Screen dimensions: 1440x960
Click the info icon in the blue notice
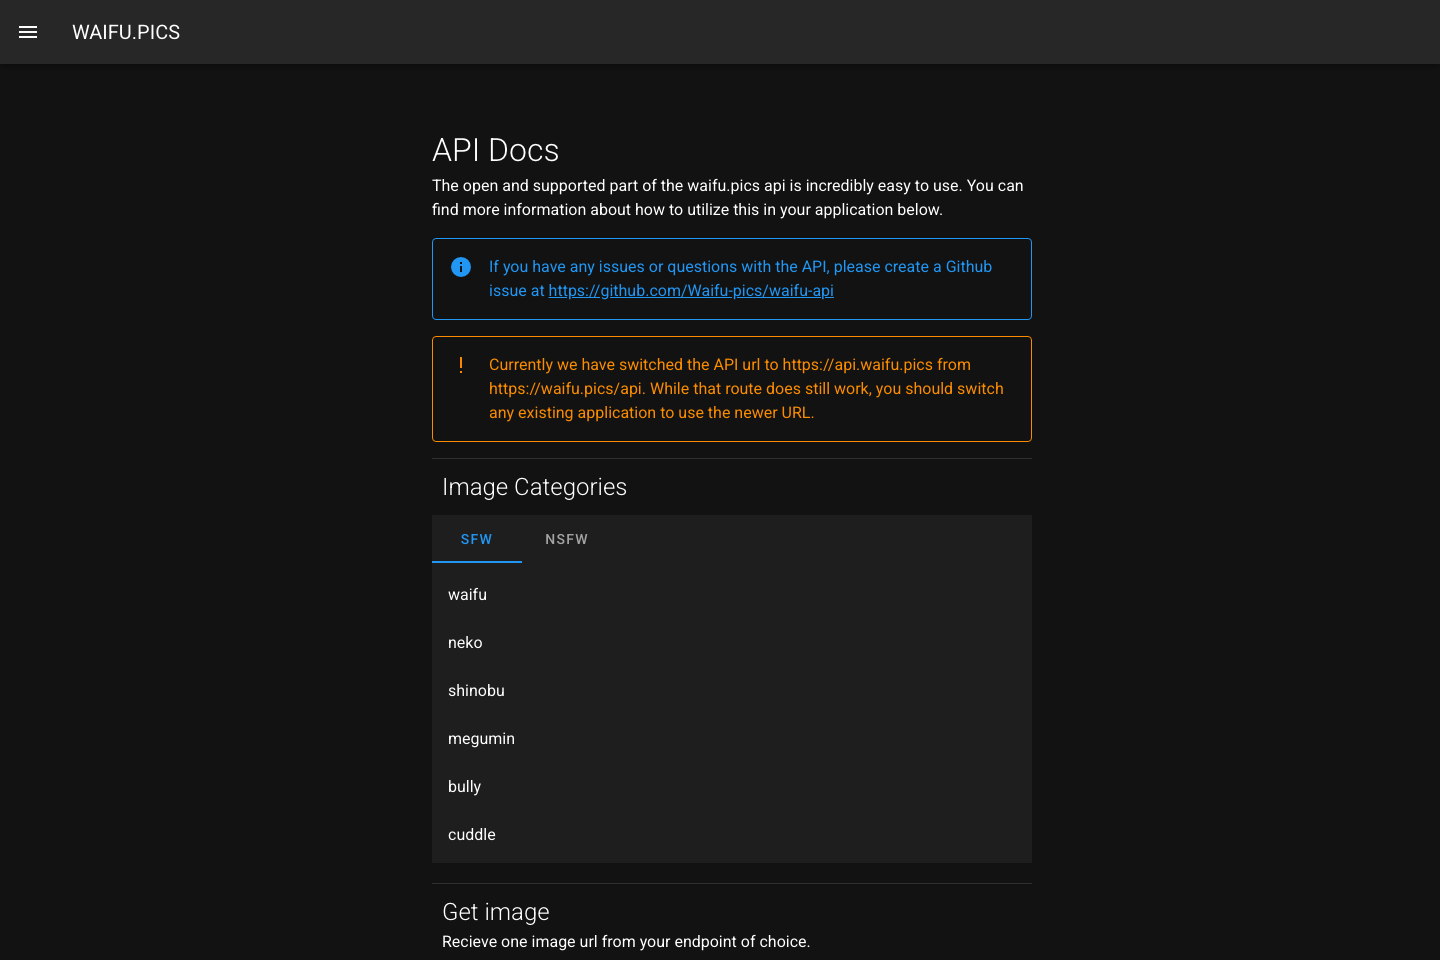(x=461, y=266)
